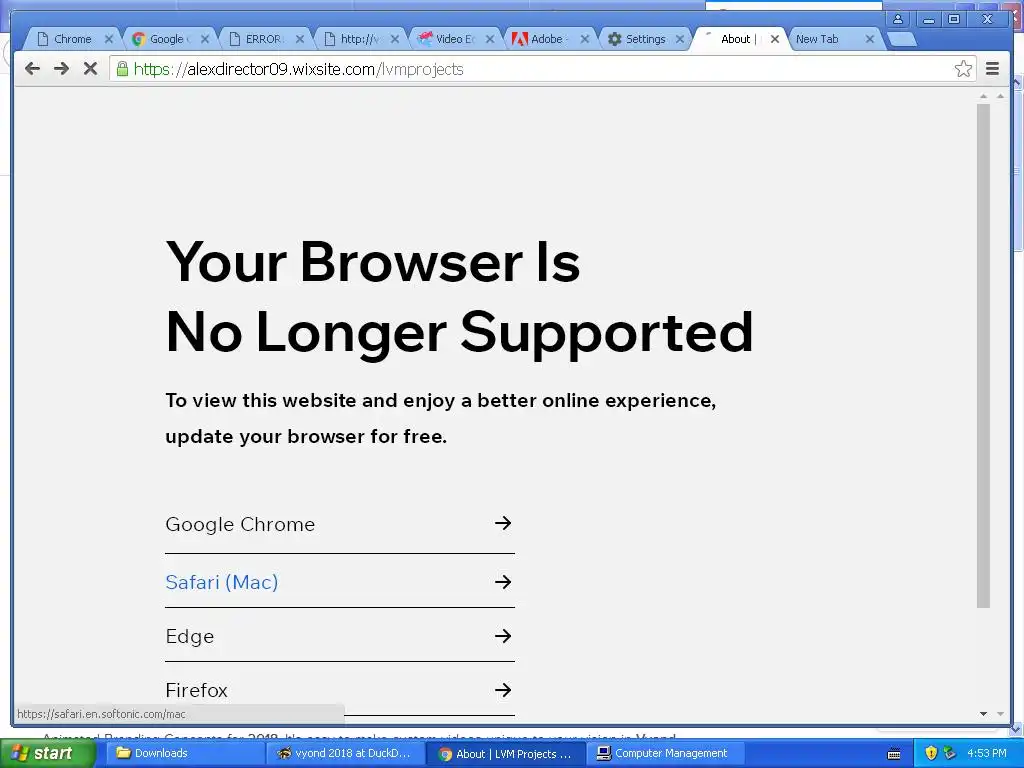This screenshot has width=1024, height=768.
Task: Open a new tab with the new-tab button
Action: (x=902, y=39)
